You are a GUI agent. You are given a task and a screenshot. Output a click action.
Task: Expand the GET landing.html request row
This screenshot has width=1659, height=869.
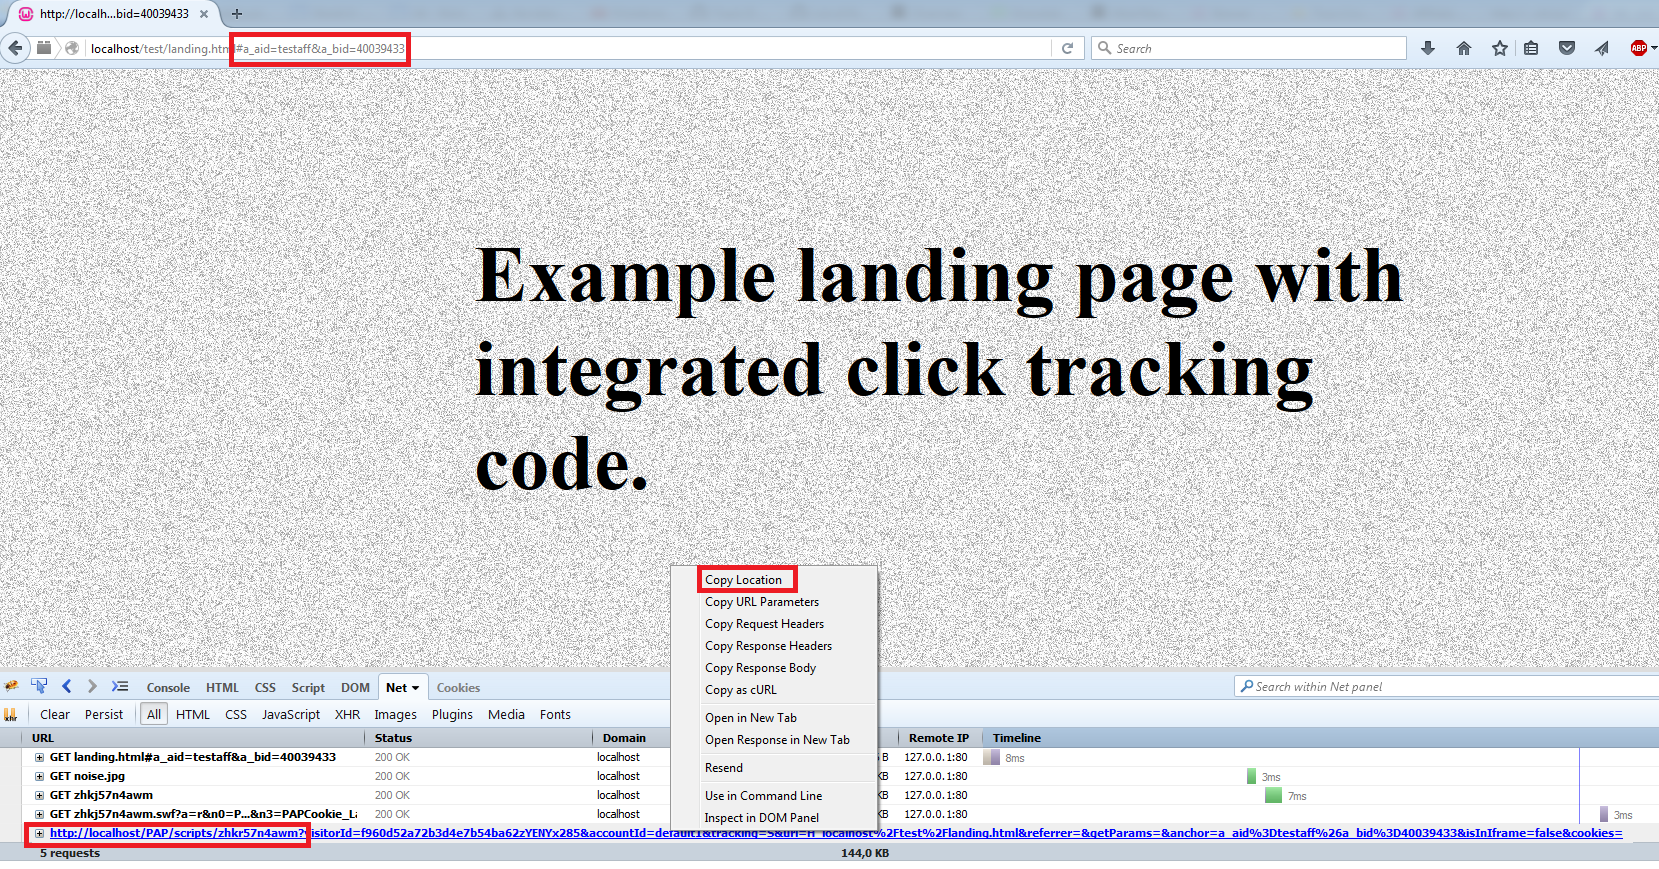point(40,757)
